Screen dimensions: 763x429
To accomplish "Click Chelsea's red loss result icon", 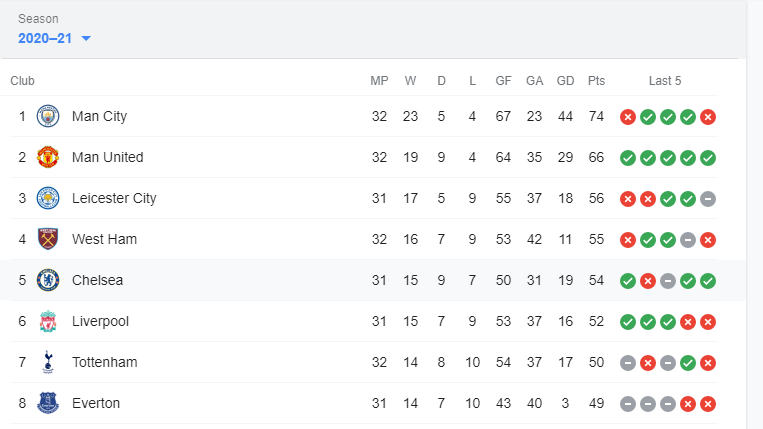I will coord(648,281).
